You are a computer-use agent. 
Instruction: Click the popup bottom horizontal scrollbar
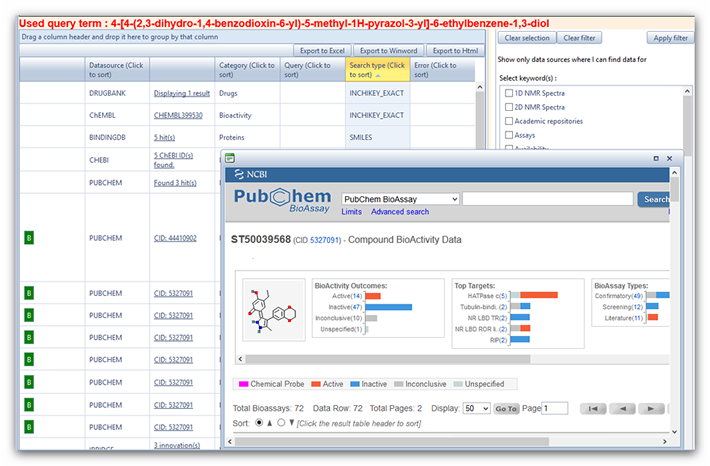(x=392, y=441)
